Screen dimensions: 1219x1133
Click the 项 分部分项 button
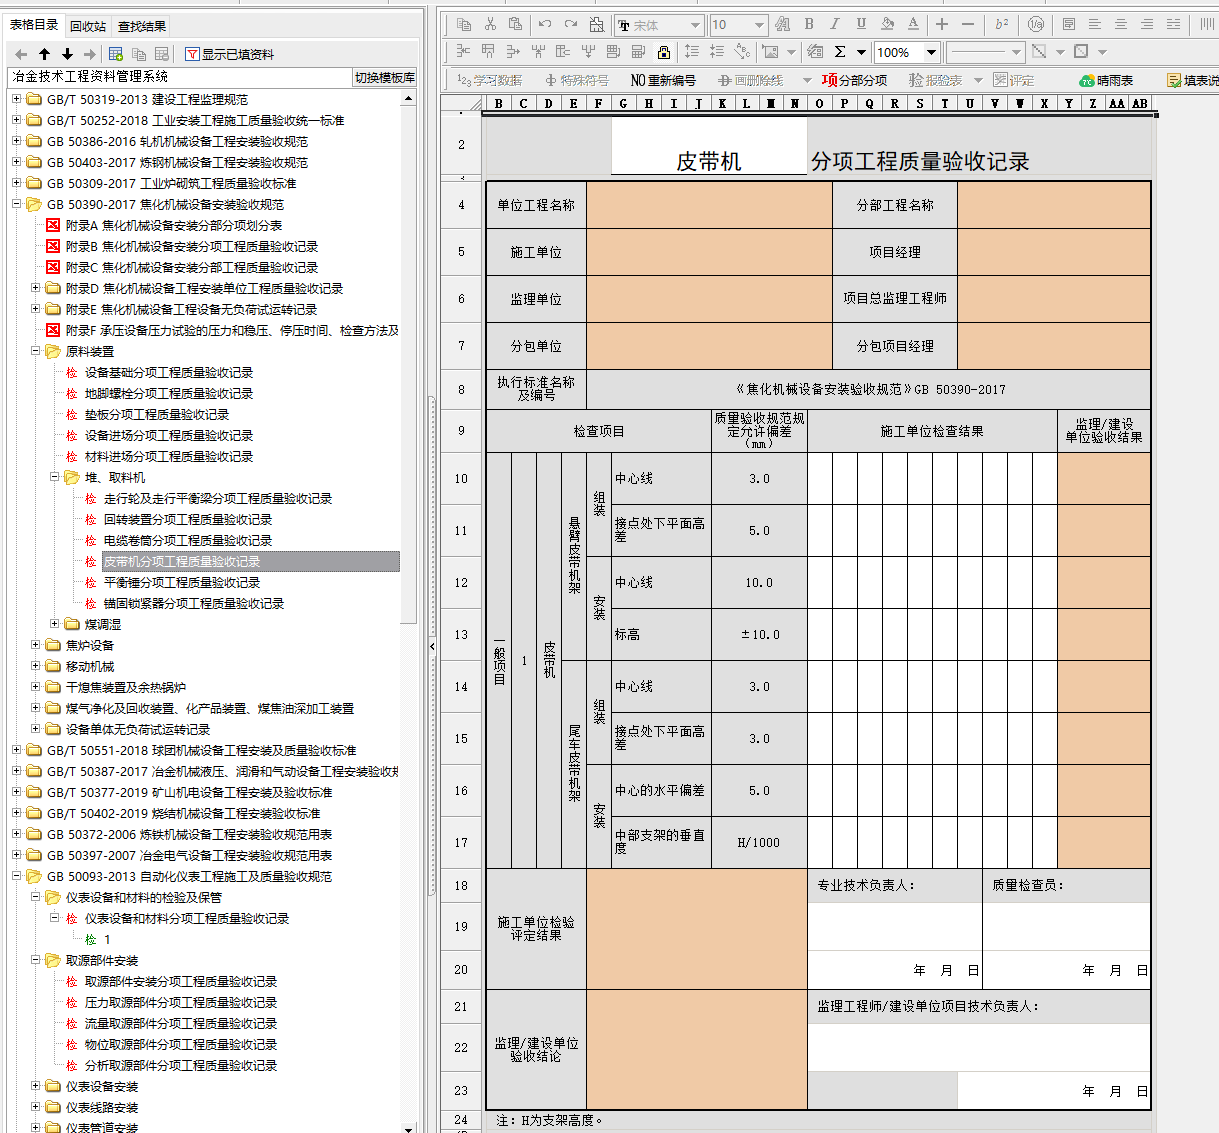[854, 80]
